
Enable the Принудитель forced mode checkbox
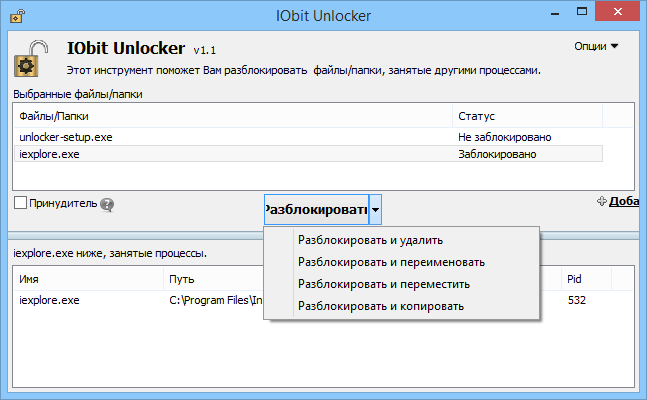point(21,203)
